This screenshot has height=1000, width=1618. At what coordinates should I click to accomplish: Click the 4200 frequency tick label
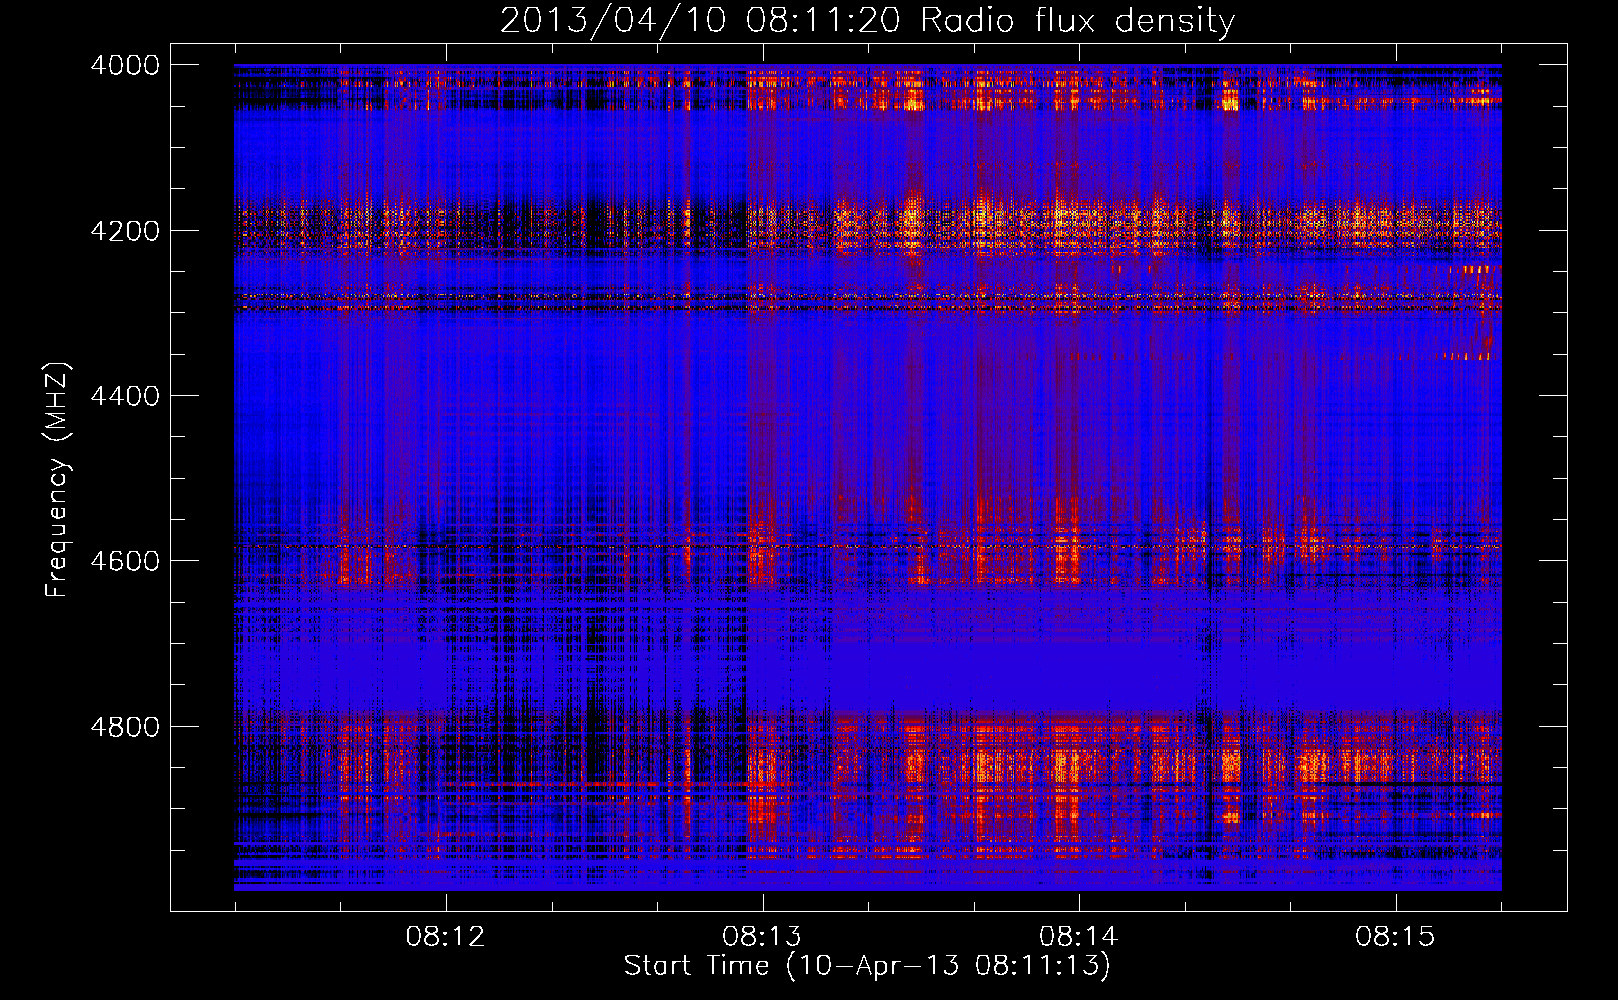point(125,231)
